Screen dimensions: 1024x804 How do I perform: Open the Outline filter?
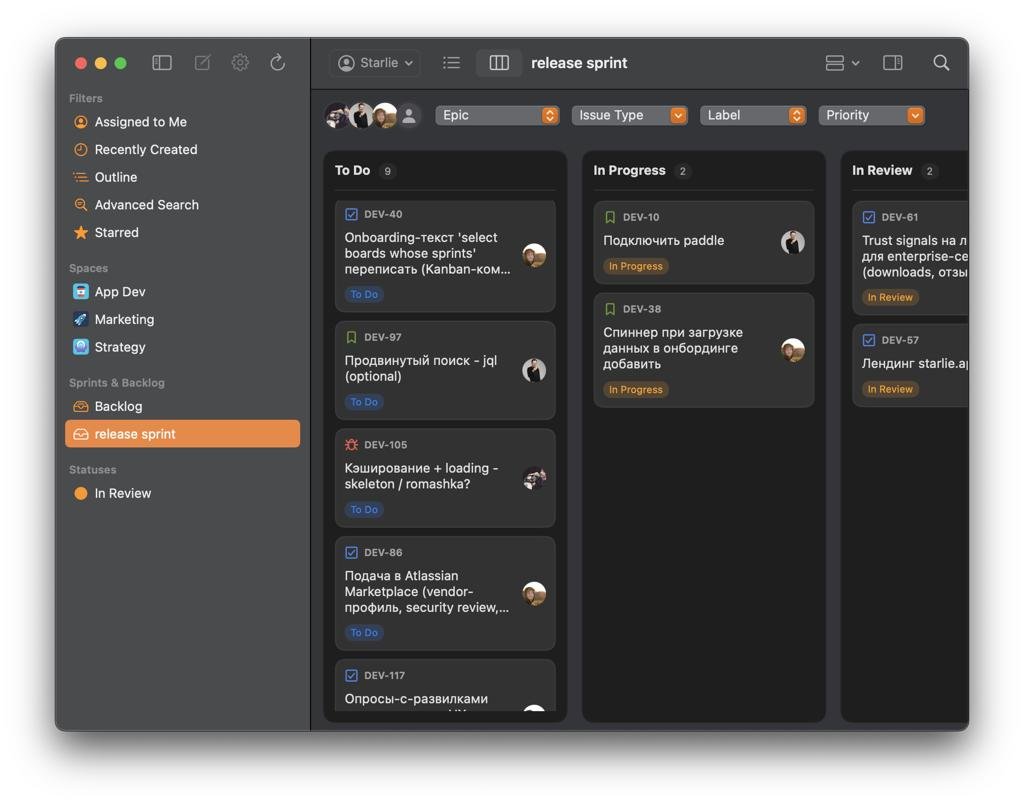(182, 177)
